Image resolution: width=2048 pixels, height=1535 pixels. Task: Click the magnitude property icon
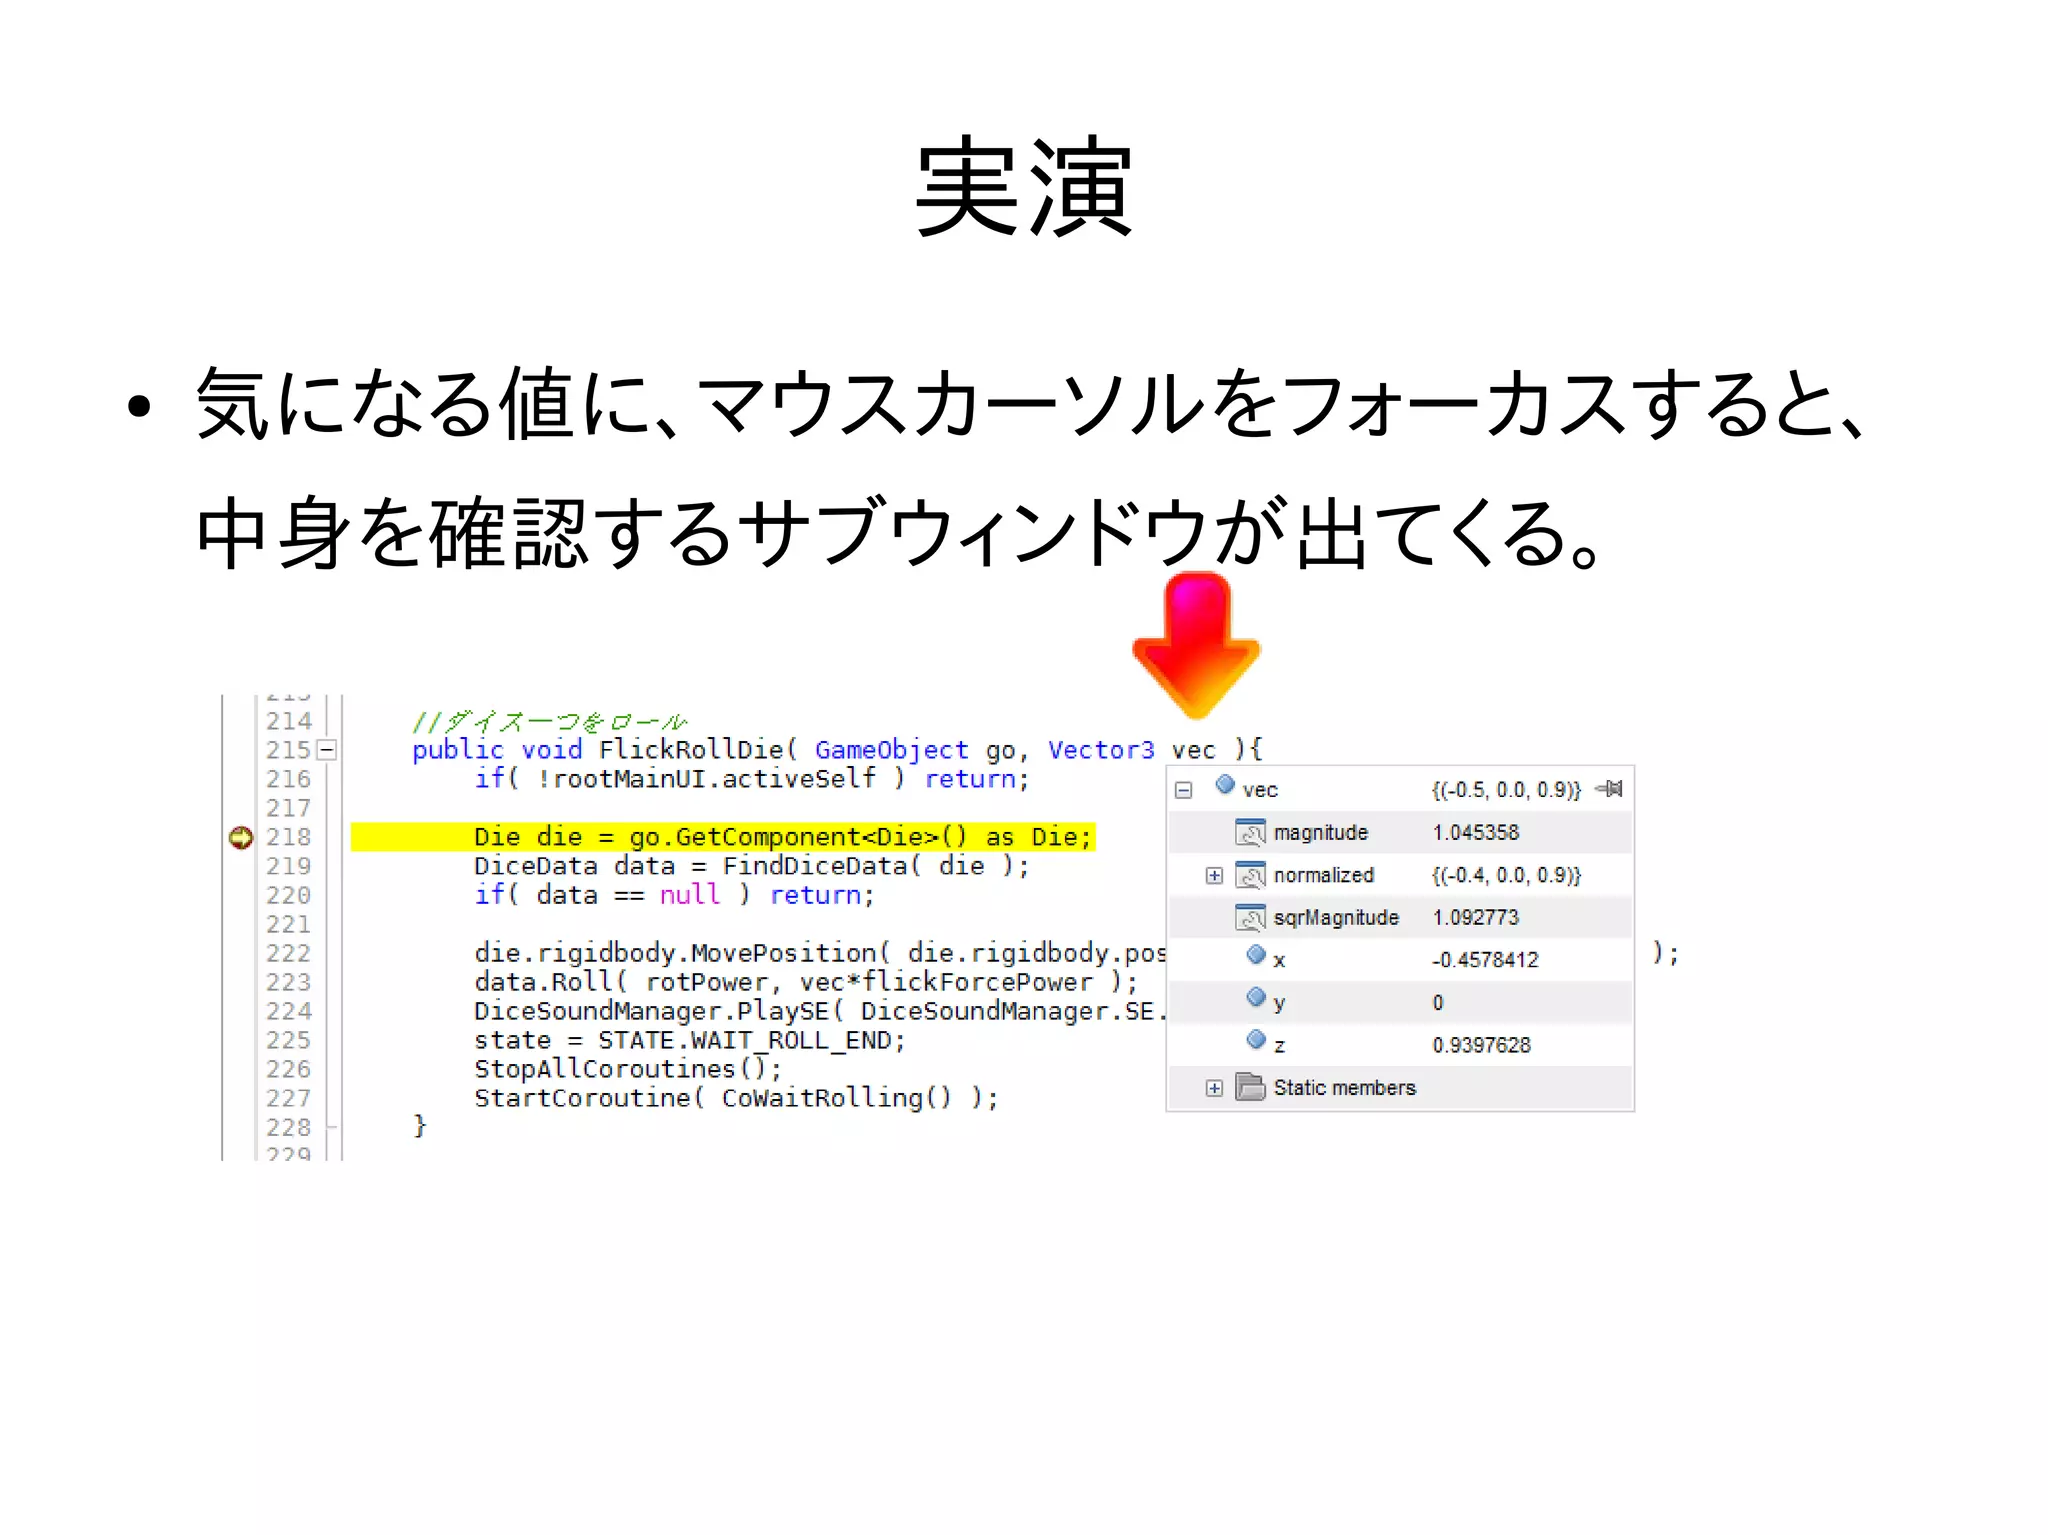[x=1250, y=832]
